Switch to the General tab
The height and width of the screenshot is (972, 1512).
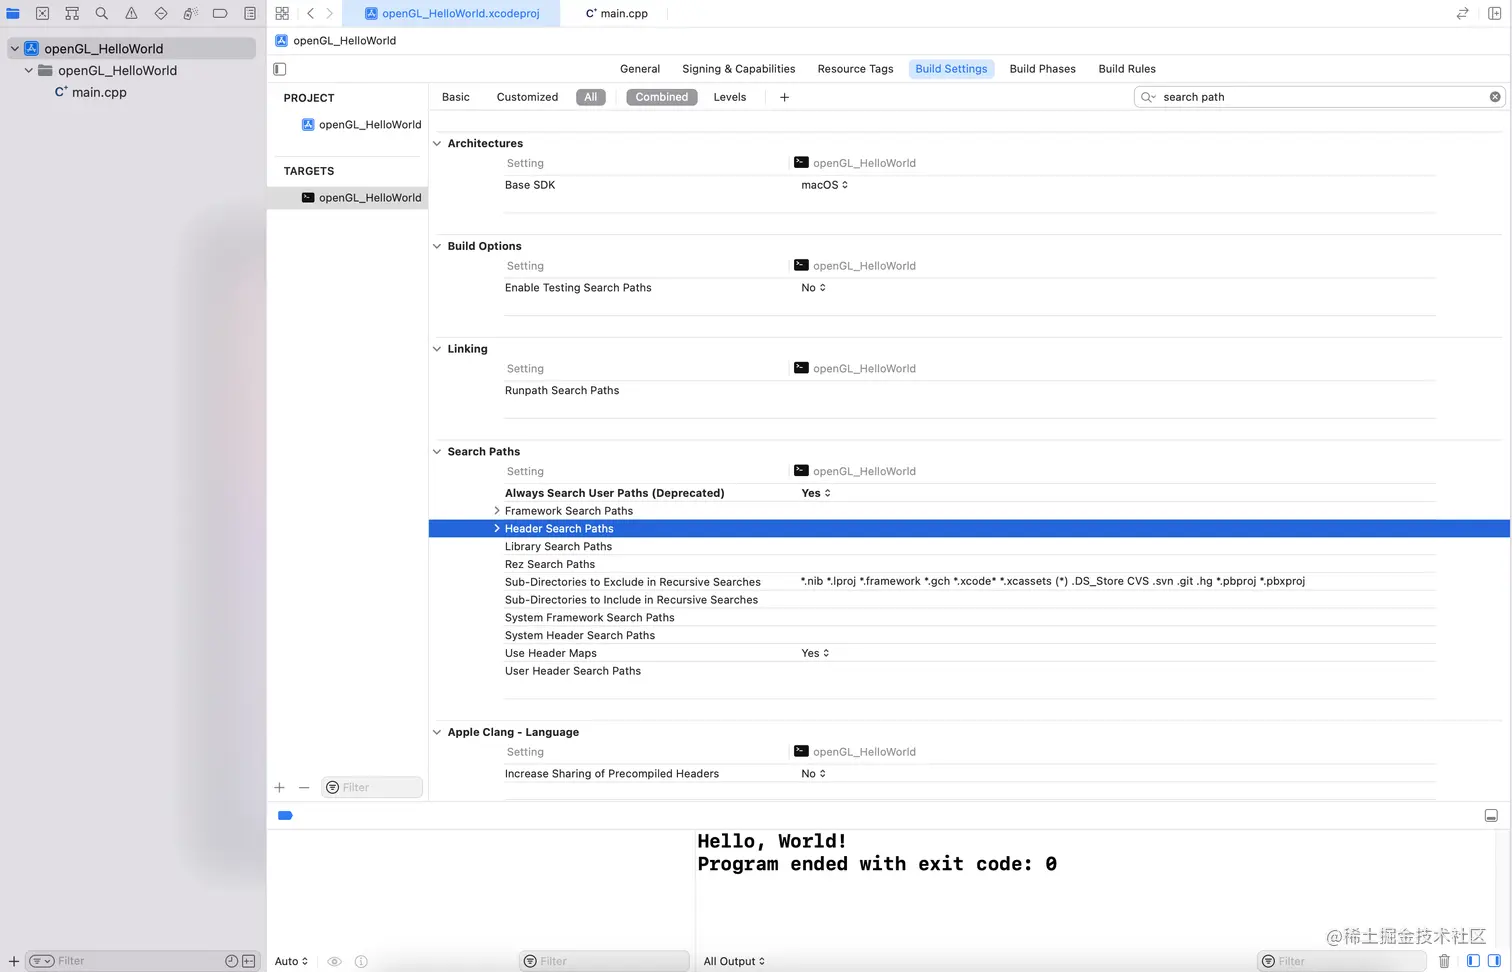(x=640, y=69)
